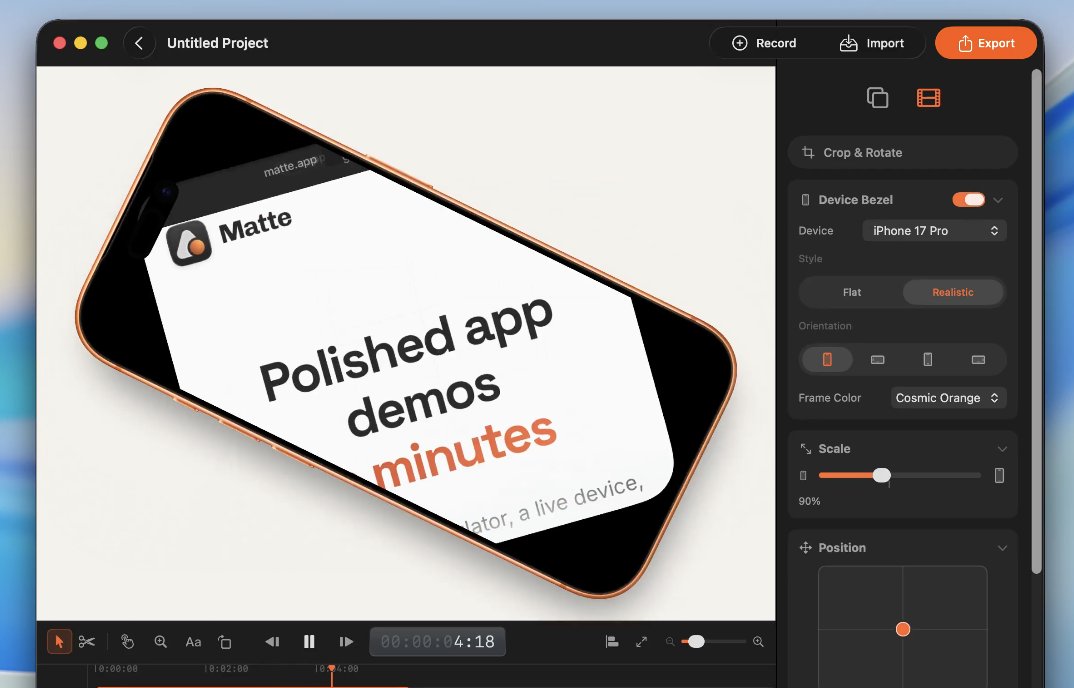Click the Record button

[x=764, y=43]
